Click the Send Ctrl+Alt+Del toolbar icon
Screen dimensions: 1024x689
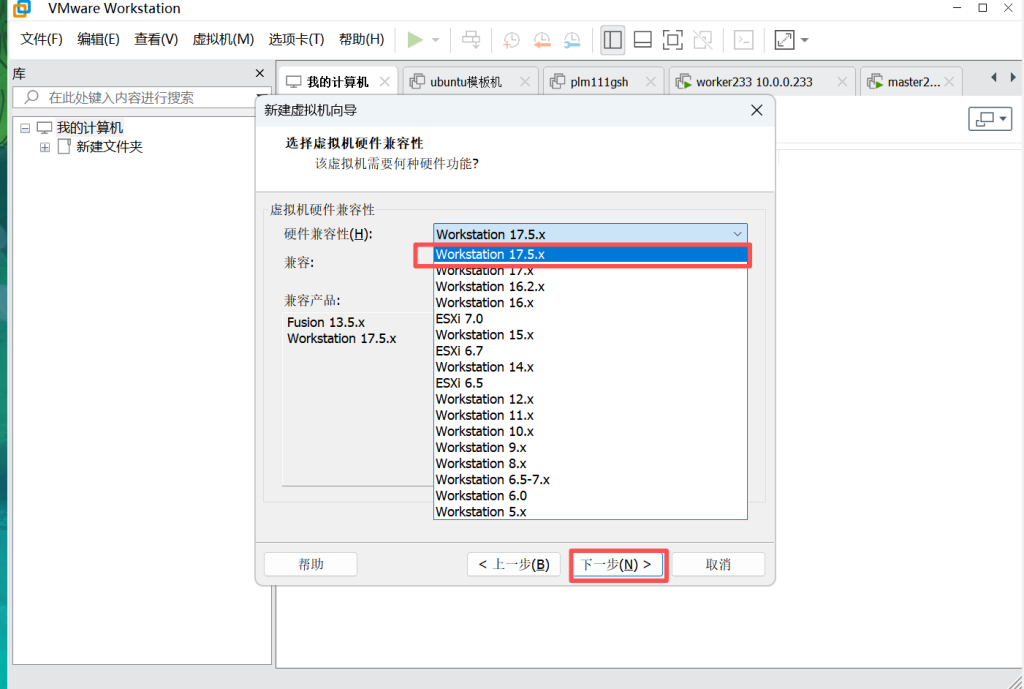coord(471,40)
